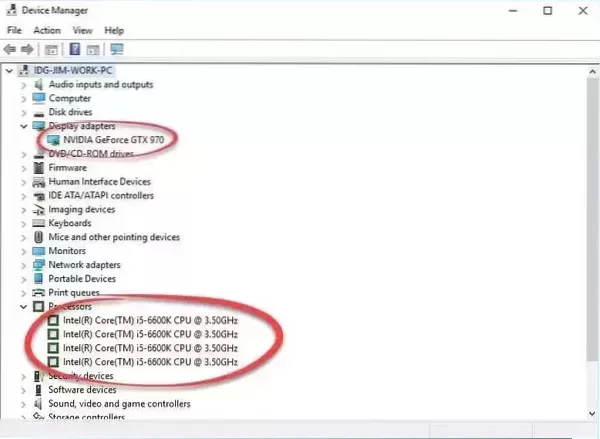Viewport: 600px width, 439px height.
Task: Click the Keyboards category icon
Action: pyautogui.click(x=39, y=223)
